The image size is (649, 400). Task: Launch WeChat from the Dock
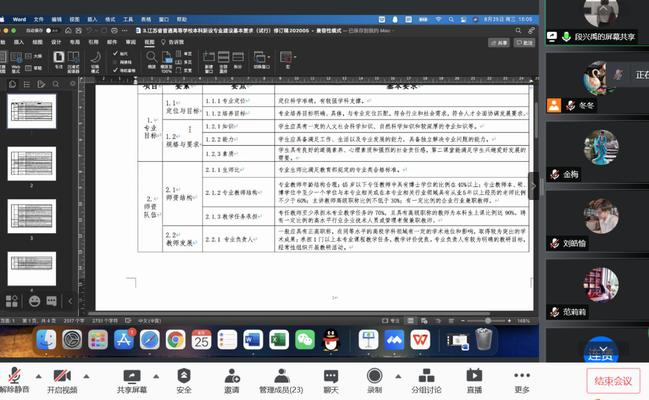(x=305, y=340)
